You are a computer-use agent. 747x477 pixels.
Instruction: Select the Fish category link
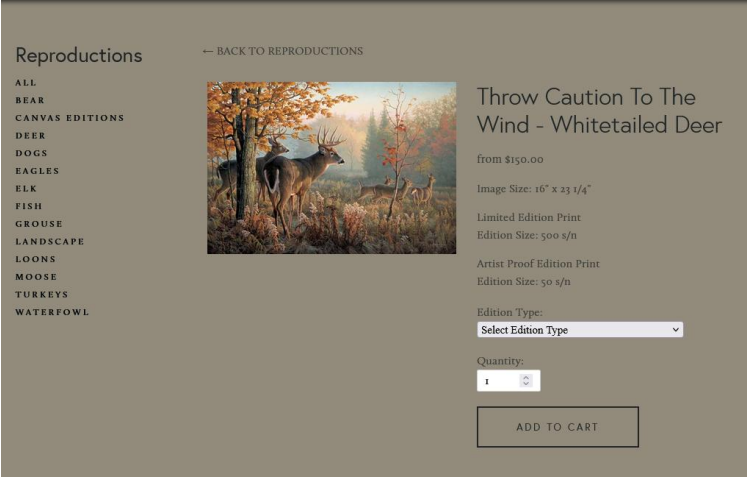(29, 206)
